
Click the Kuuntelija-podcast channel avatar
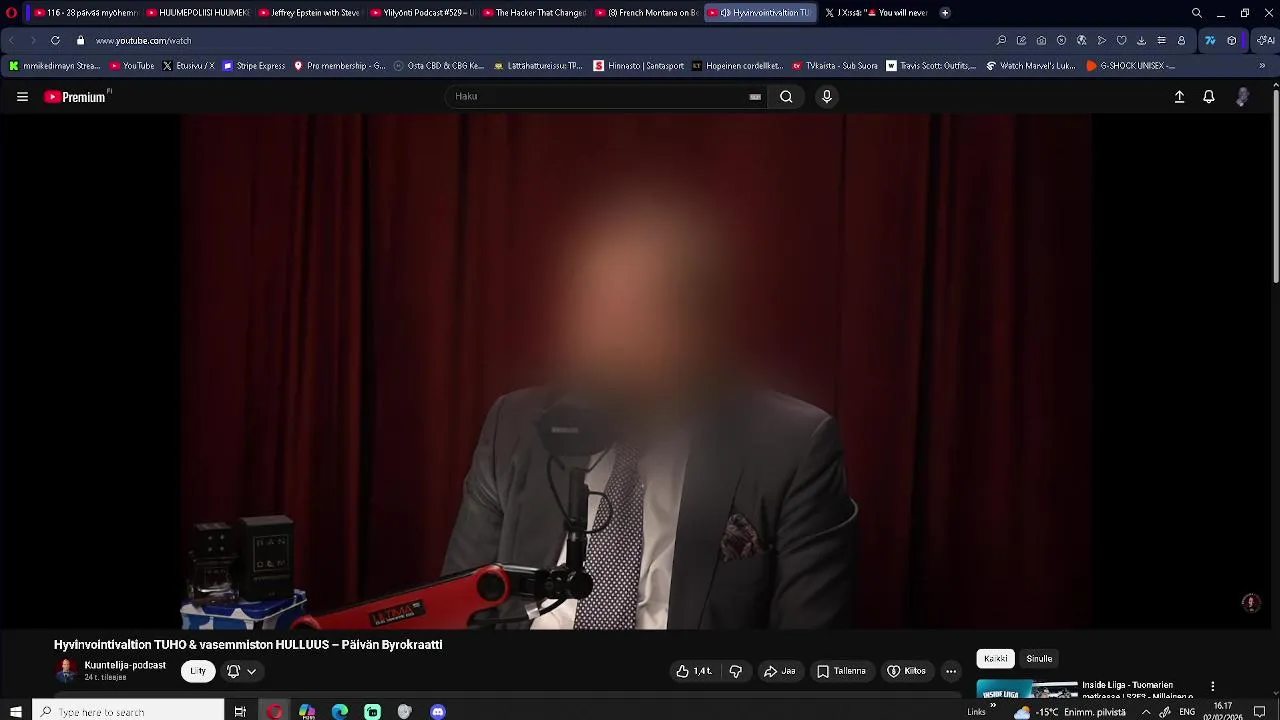tap(66, 670)
